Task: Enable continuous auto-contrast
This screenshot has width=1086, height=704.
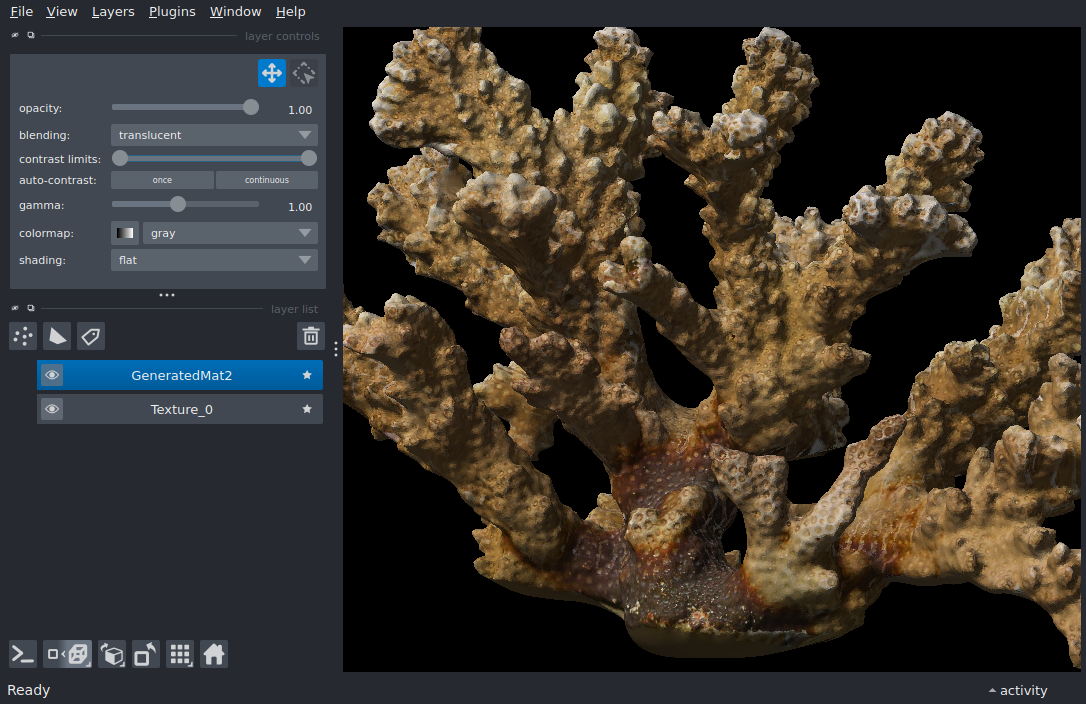Action: [x=267, y=180]
